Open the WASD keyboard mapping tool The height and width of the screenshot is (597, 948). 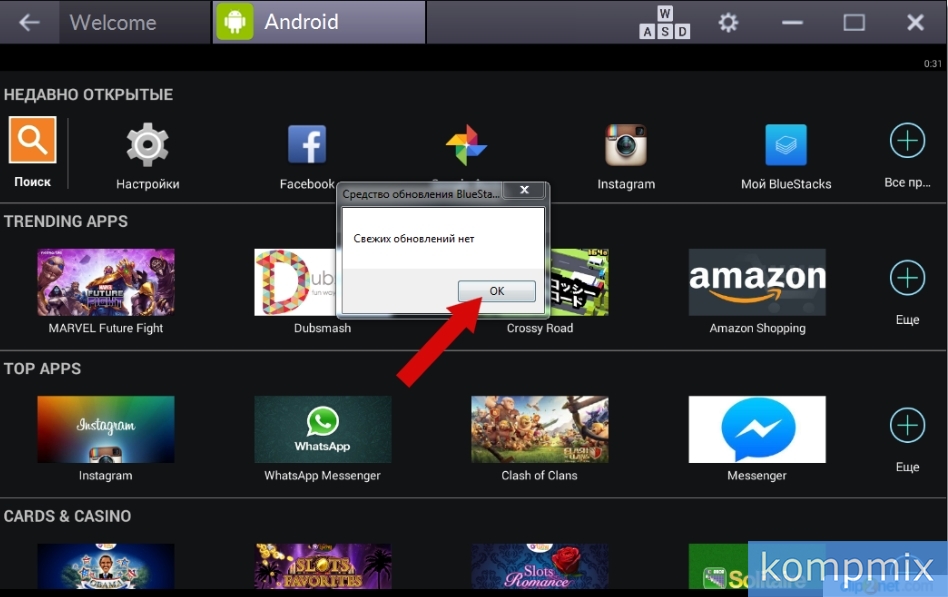[664, 23]
